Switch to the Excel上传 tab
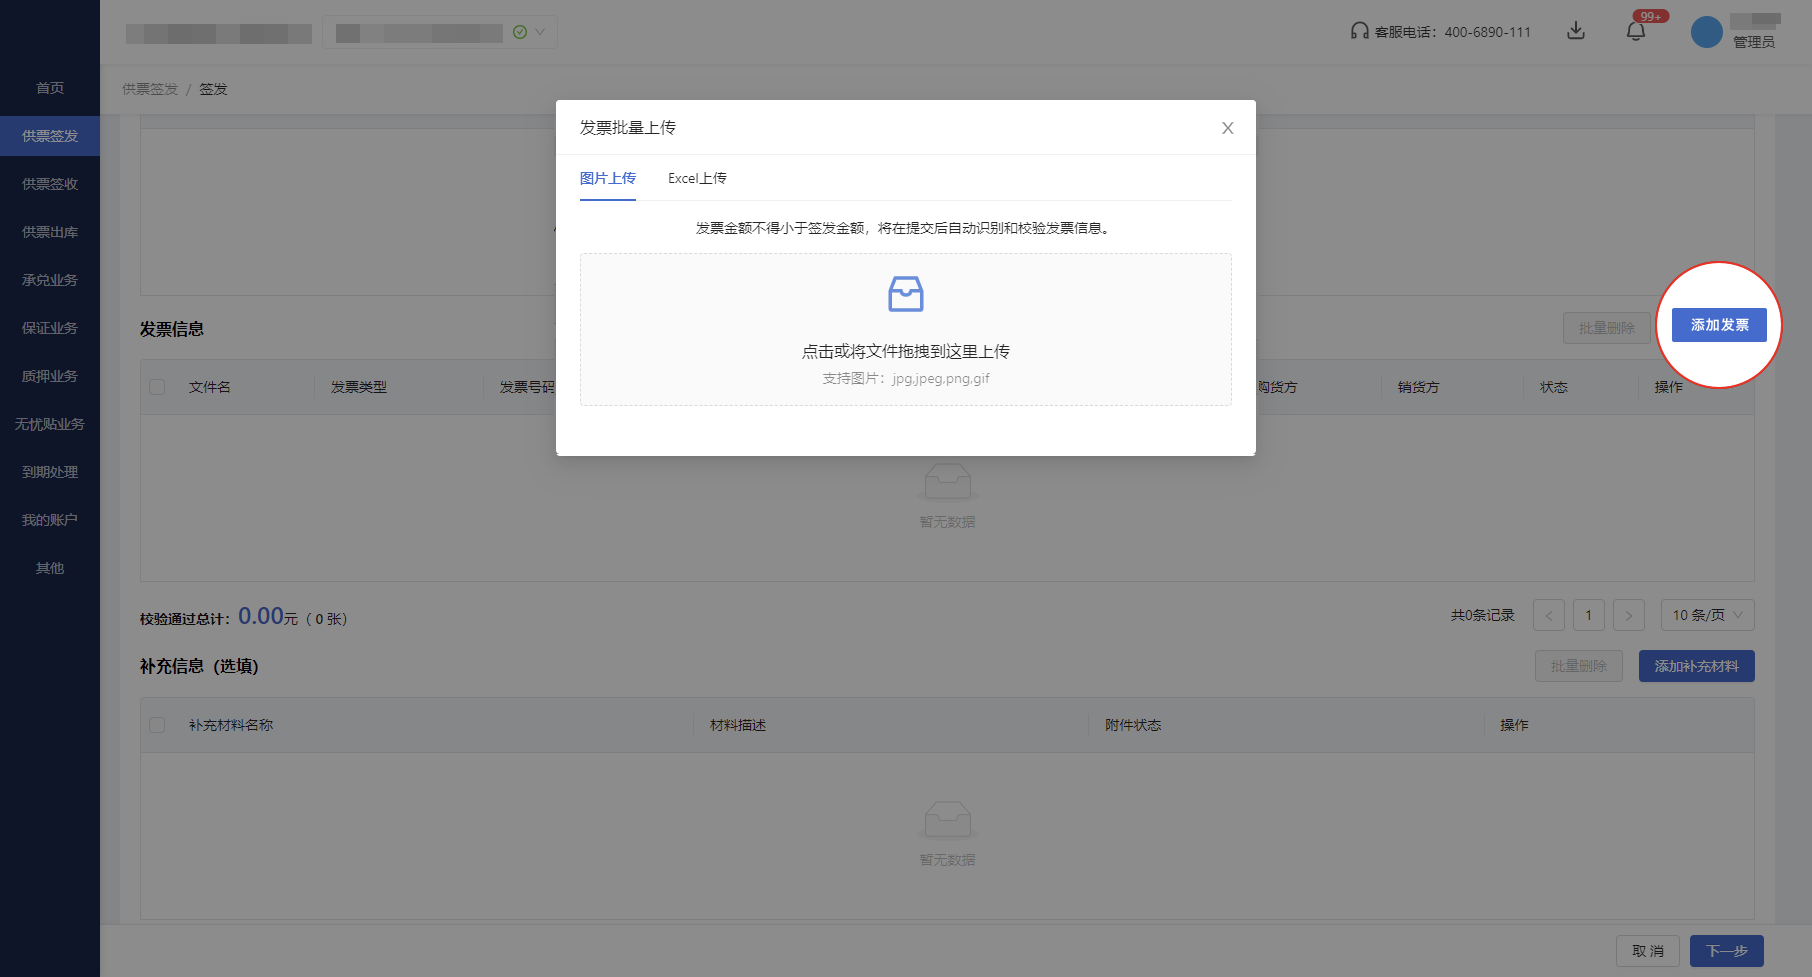 pos(697,178)
